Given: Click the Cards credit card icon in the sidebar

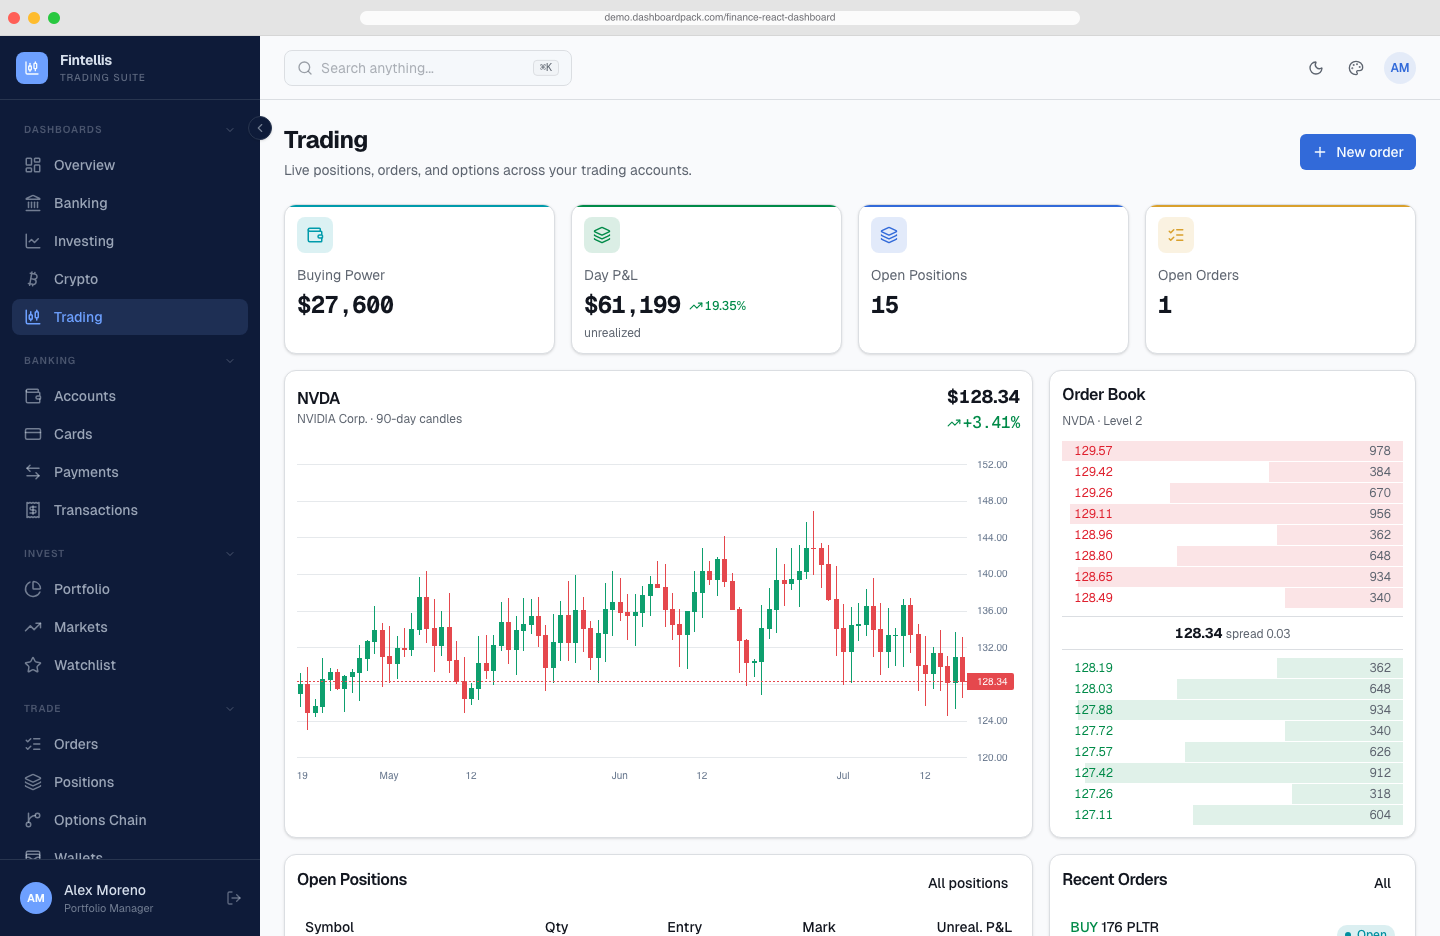Looking at the screenshot, I should [x=33, y=434].
